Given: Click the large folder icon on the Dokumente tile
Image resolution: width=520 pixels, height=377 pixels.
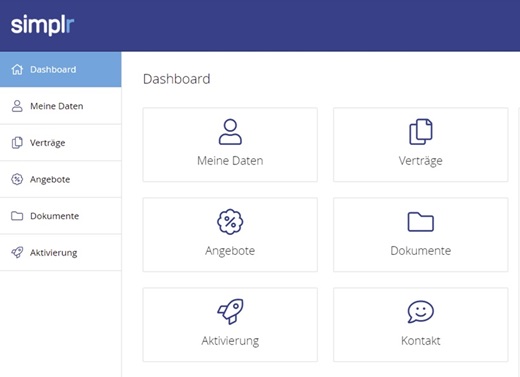Looking at the screenshot, I should click(421, 222).
